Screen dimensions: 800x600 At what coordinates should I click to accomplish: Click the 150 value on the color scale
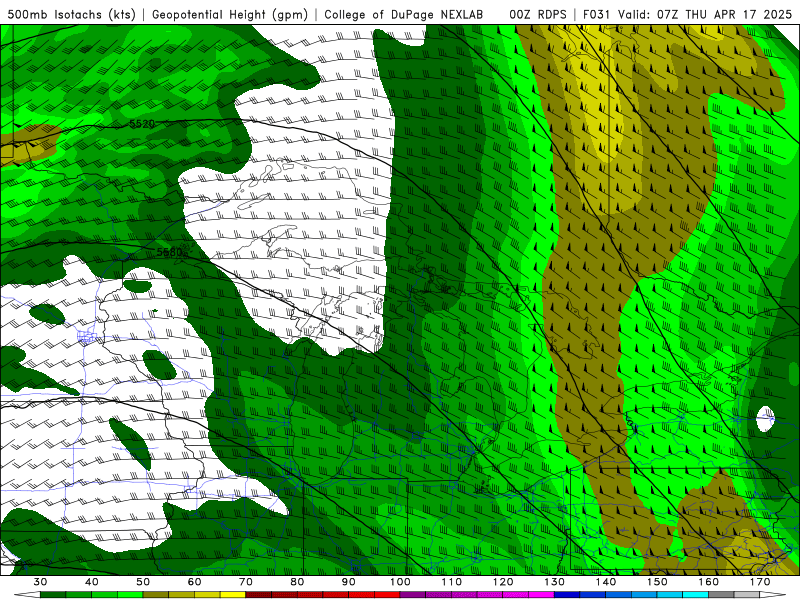657,582
